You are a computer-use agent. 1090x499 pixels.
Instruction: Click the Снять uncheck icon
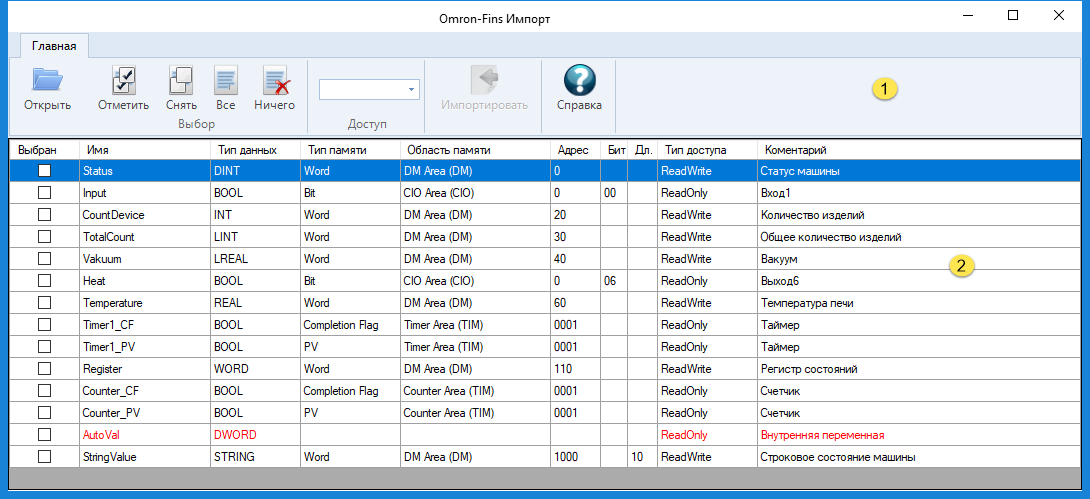(181, 80)
